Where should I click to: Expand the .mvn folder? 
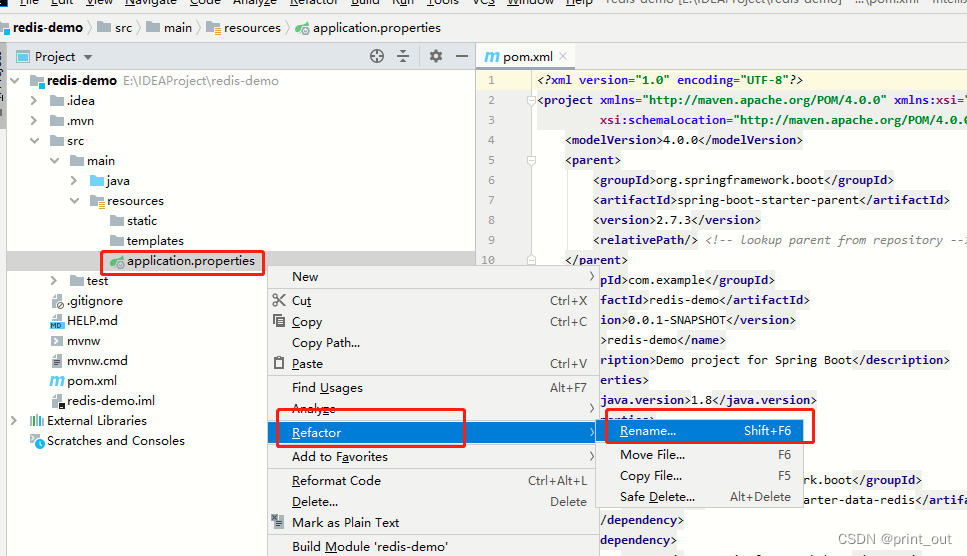click(34, 121)
